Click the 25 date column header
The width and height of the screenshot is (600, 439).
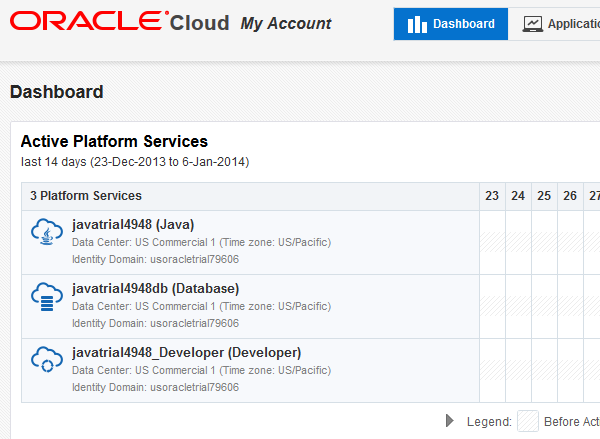point(544,196)
